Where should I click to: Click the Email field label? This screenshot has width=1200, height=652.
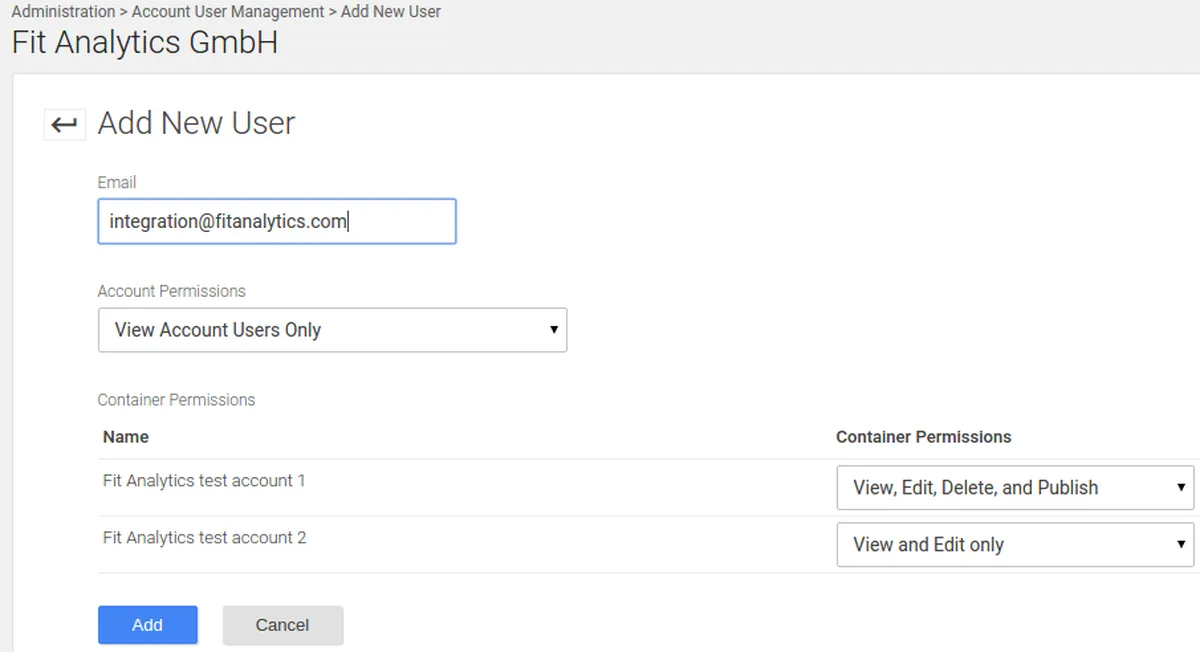pyautogui.click(x=117, y=182)
